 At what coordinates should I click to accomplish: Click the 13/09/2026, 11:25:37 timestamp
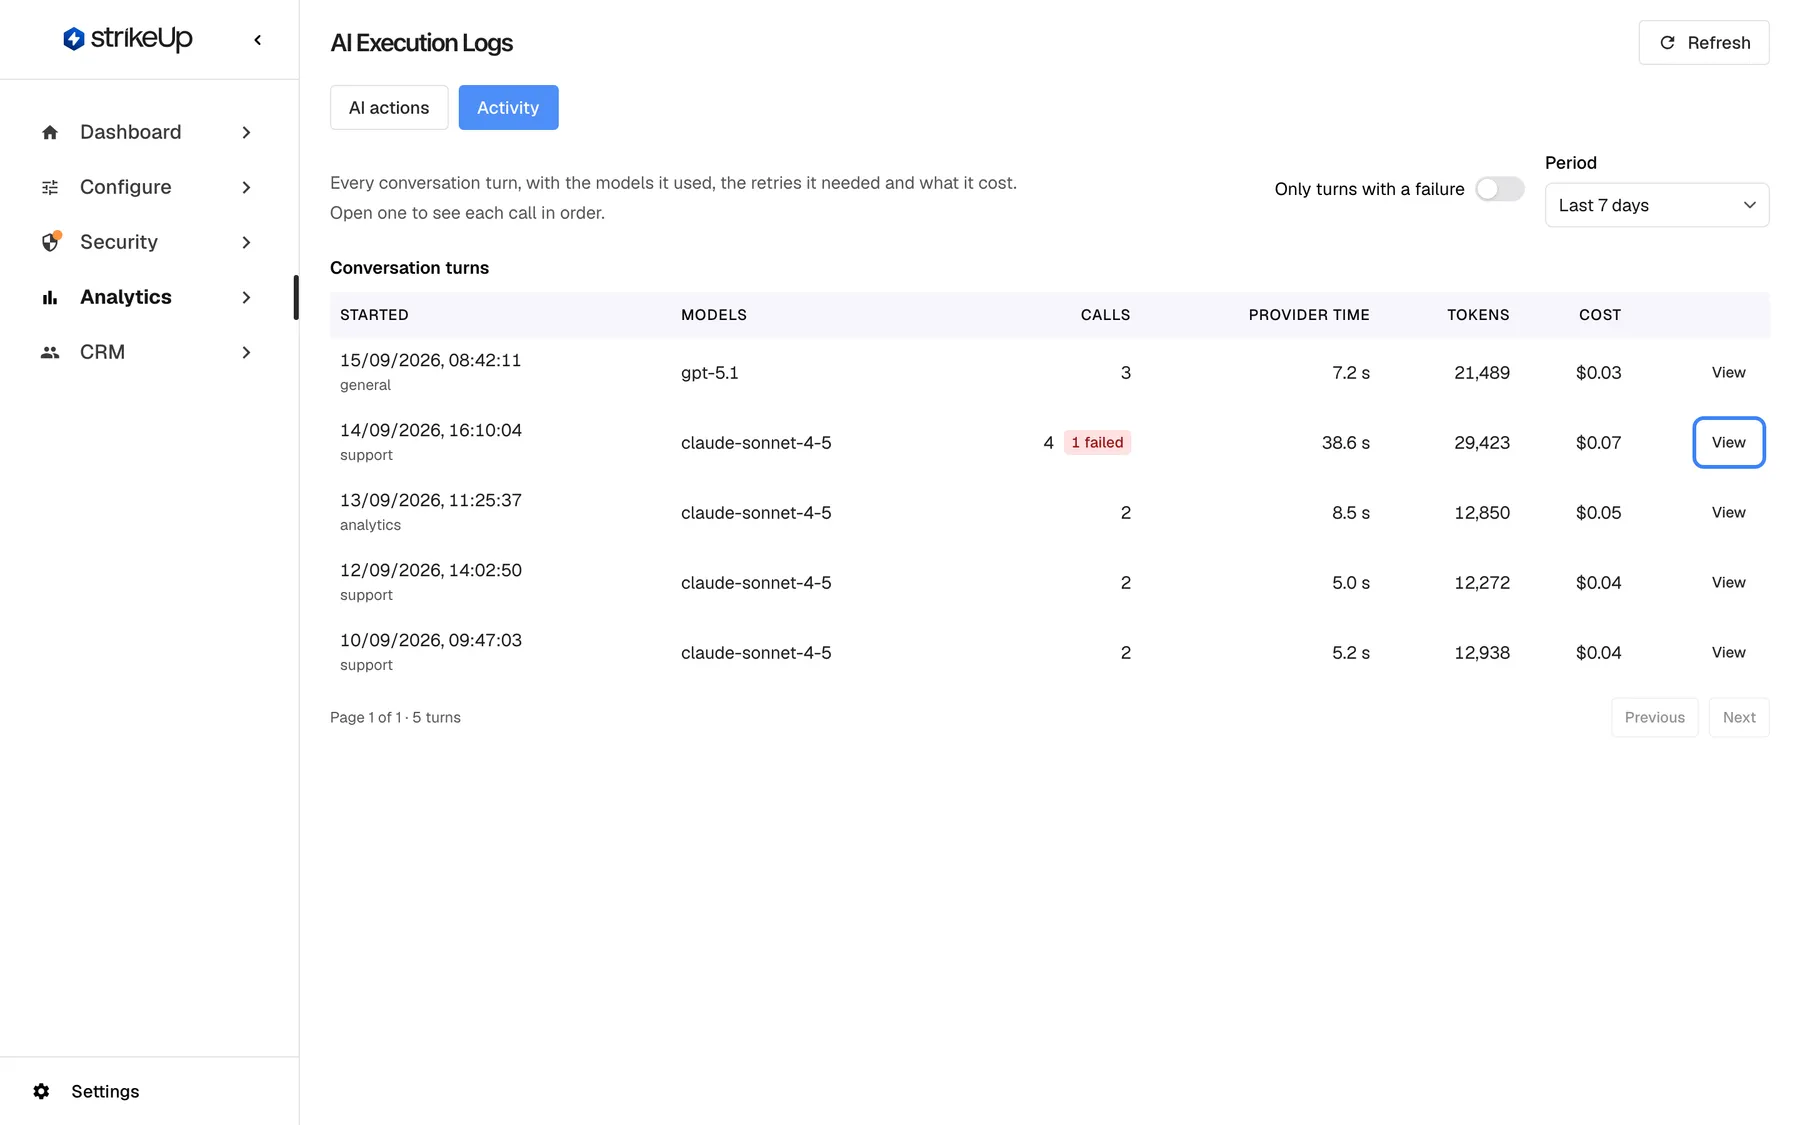pos(431,500)
